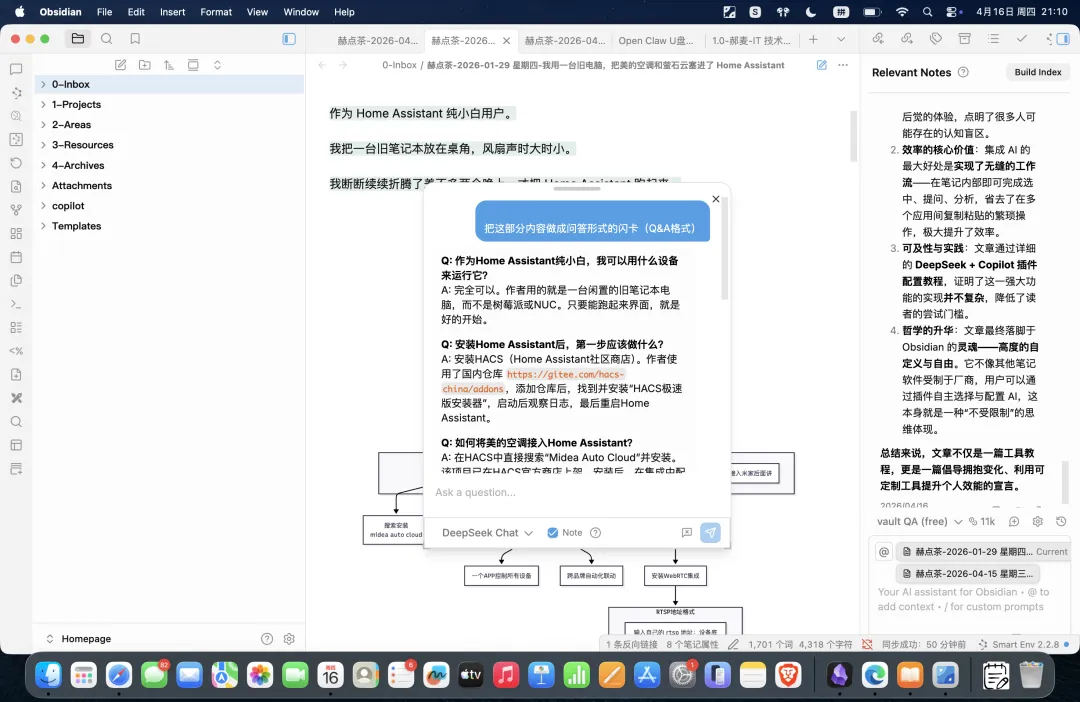Screen dimensions: 1080x702
Task: Open the file explorer folder icon
Action: coord(78,39)
